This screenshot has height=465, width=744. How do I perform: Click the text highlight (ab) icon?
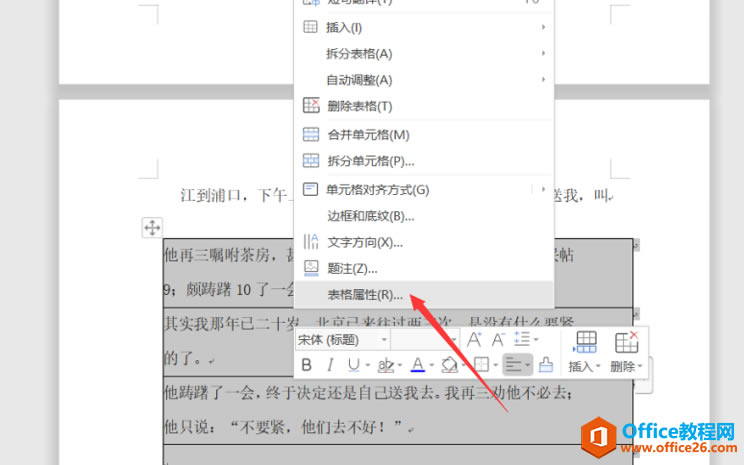pyautogui.click(x=386, y=365)
